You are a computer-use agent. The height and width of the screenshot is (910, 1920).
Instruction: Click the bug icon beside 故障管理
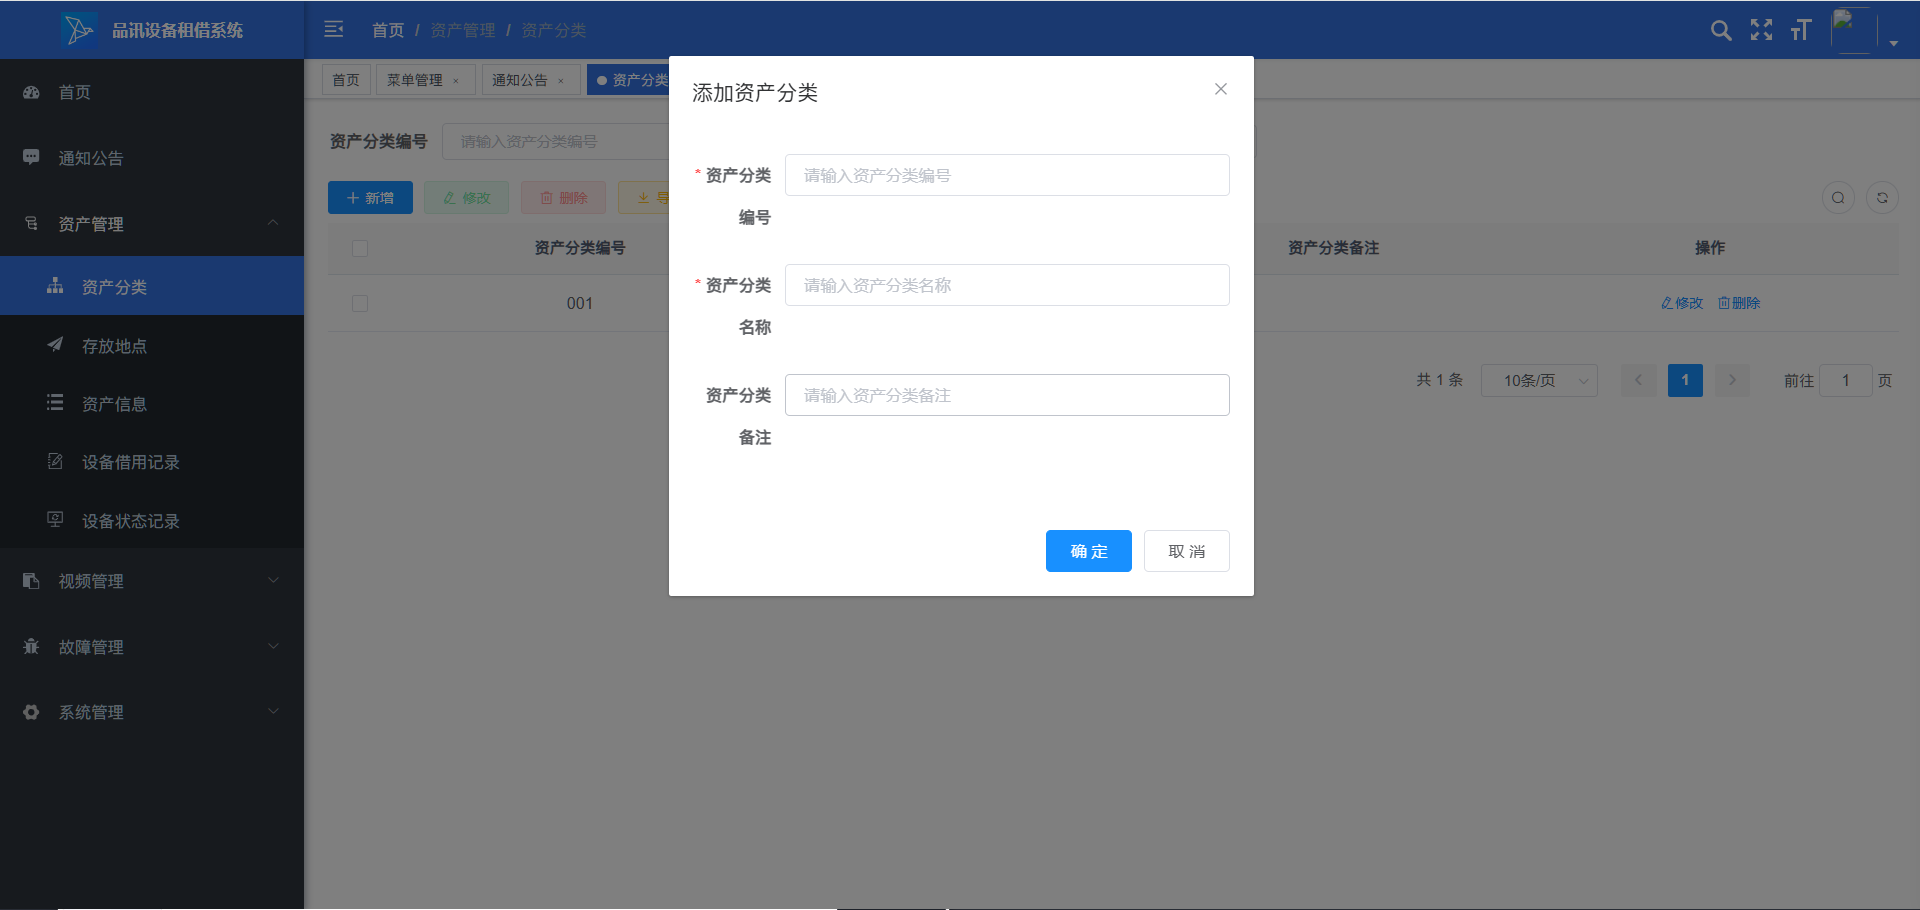31,646
